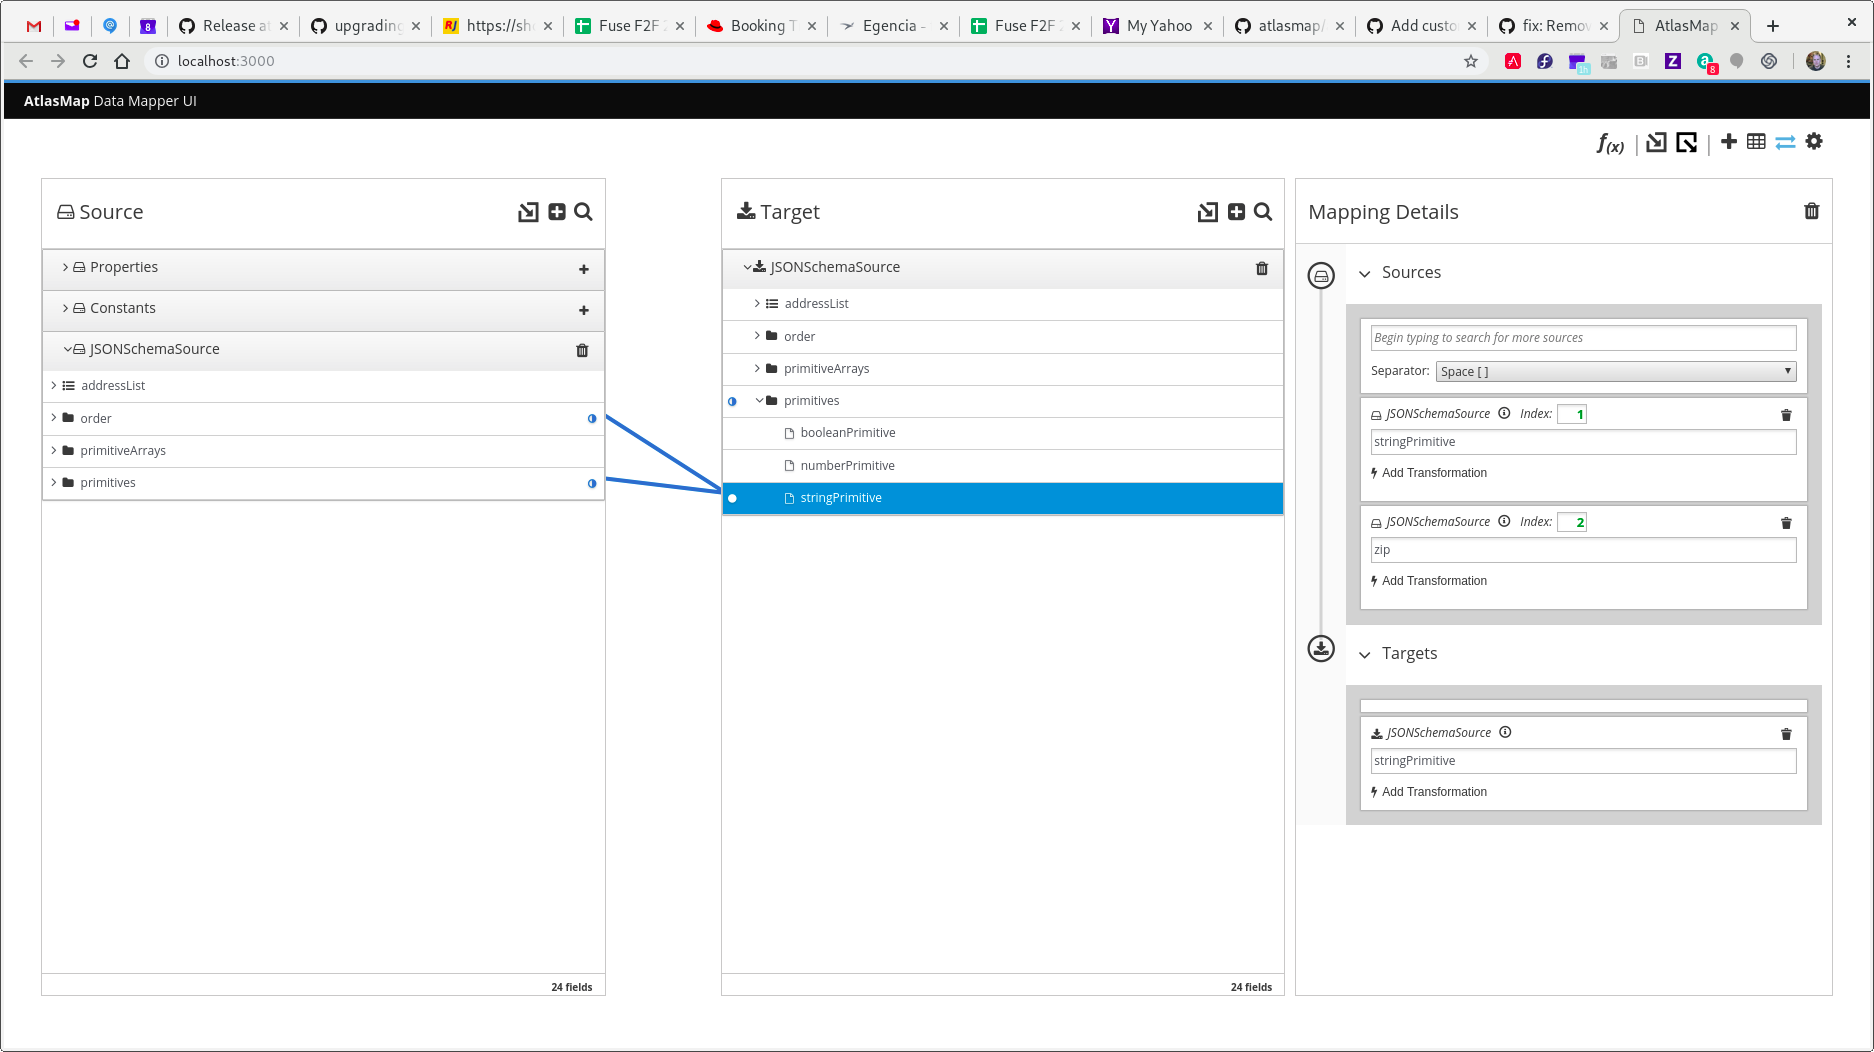This screenshot has height=1052, width=1874.
Task: Toggle the mapping preview arrows icon
Action: pyautogui.click(x=1785, y=141)
